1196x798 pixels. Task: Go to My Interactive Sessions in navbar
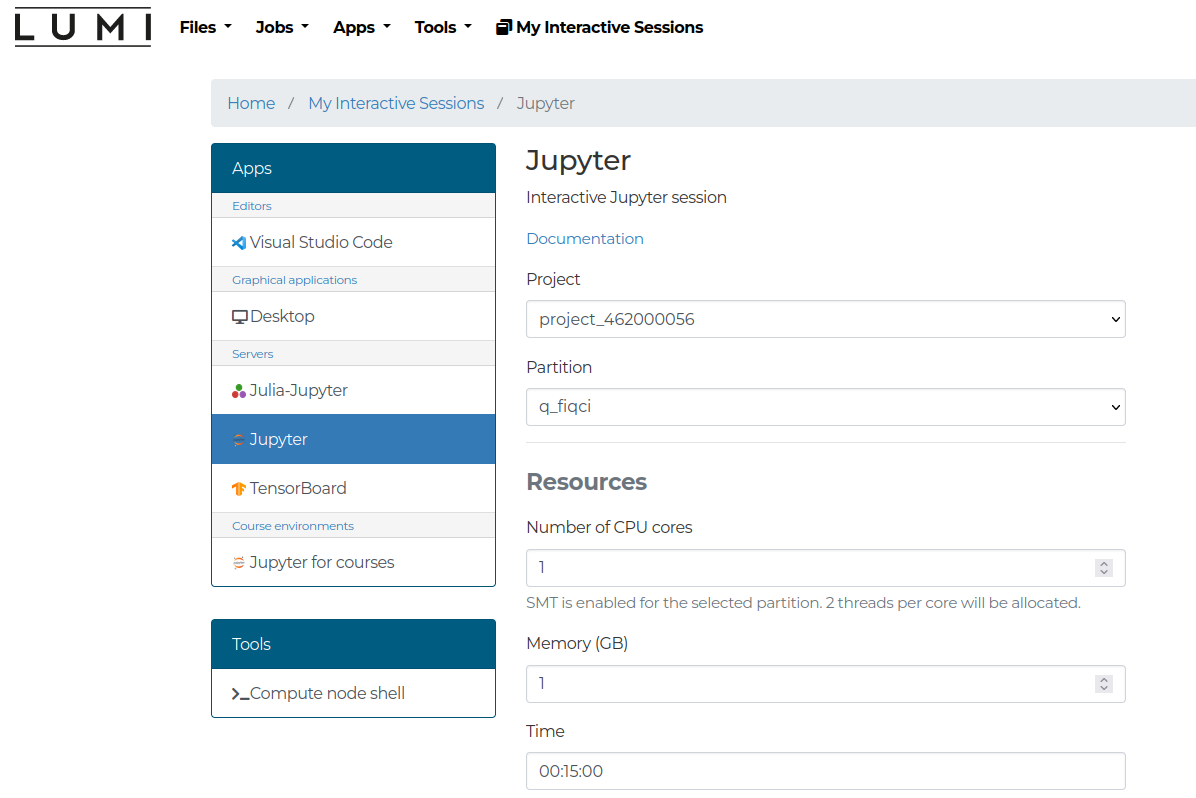[x=600, y=27]
